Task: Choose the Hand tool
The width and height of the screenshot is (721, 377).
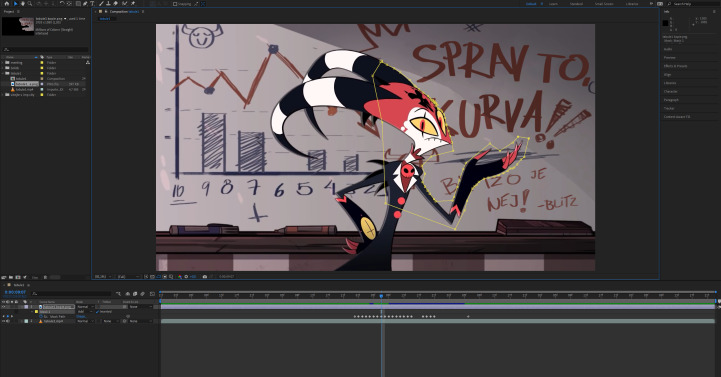Action: [23, 4]
